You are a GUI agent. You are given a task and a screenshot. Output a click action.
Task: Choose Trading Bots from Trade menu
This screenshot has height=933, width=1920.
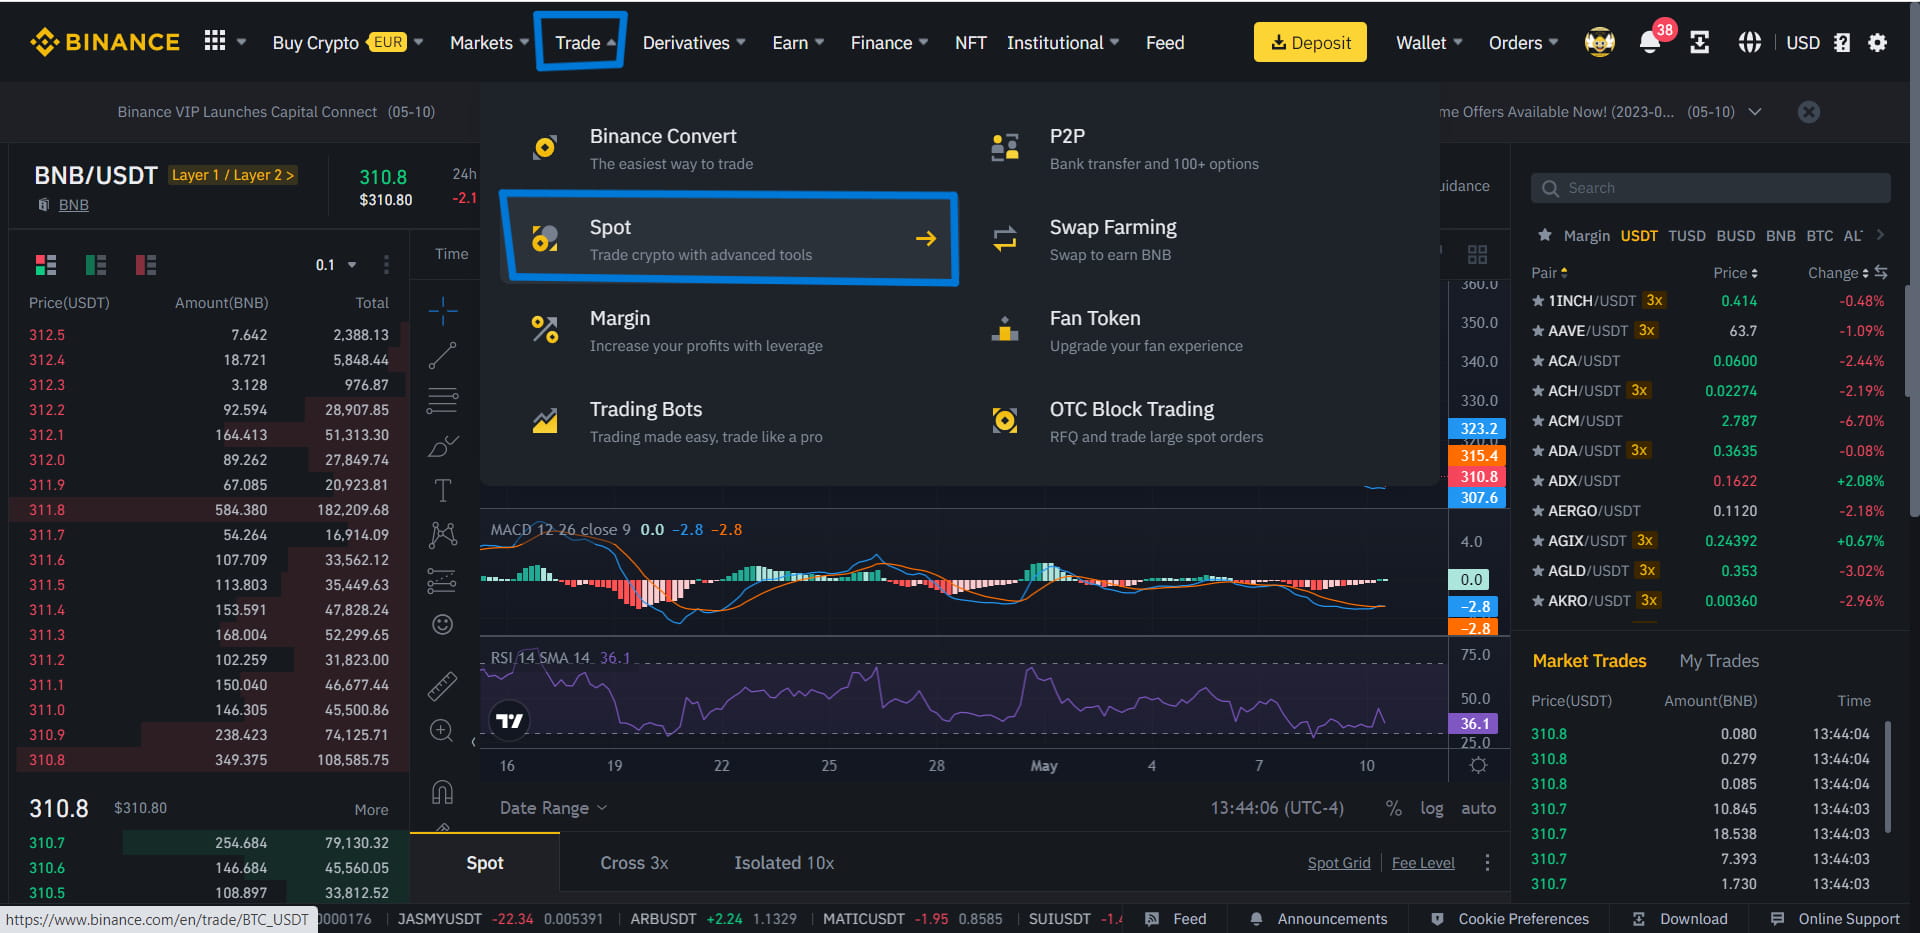point(730,421)
